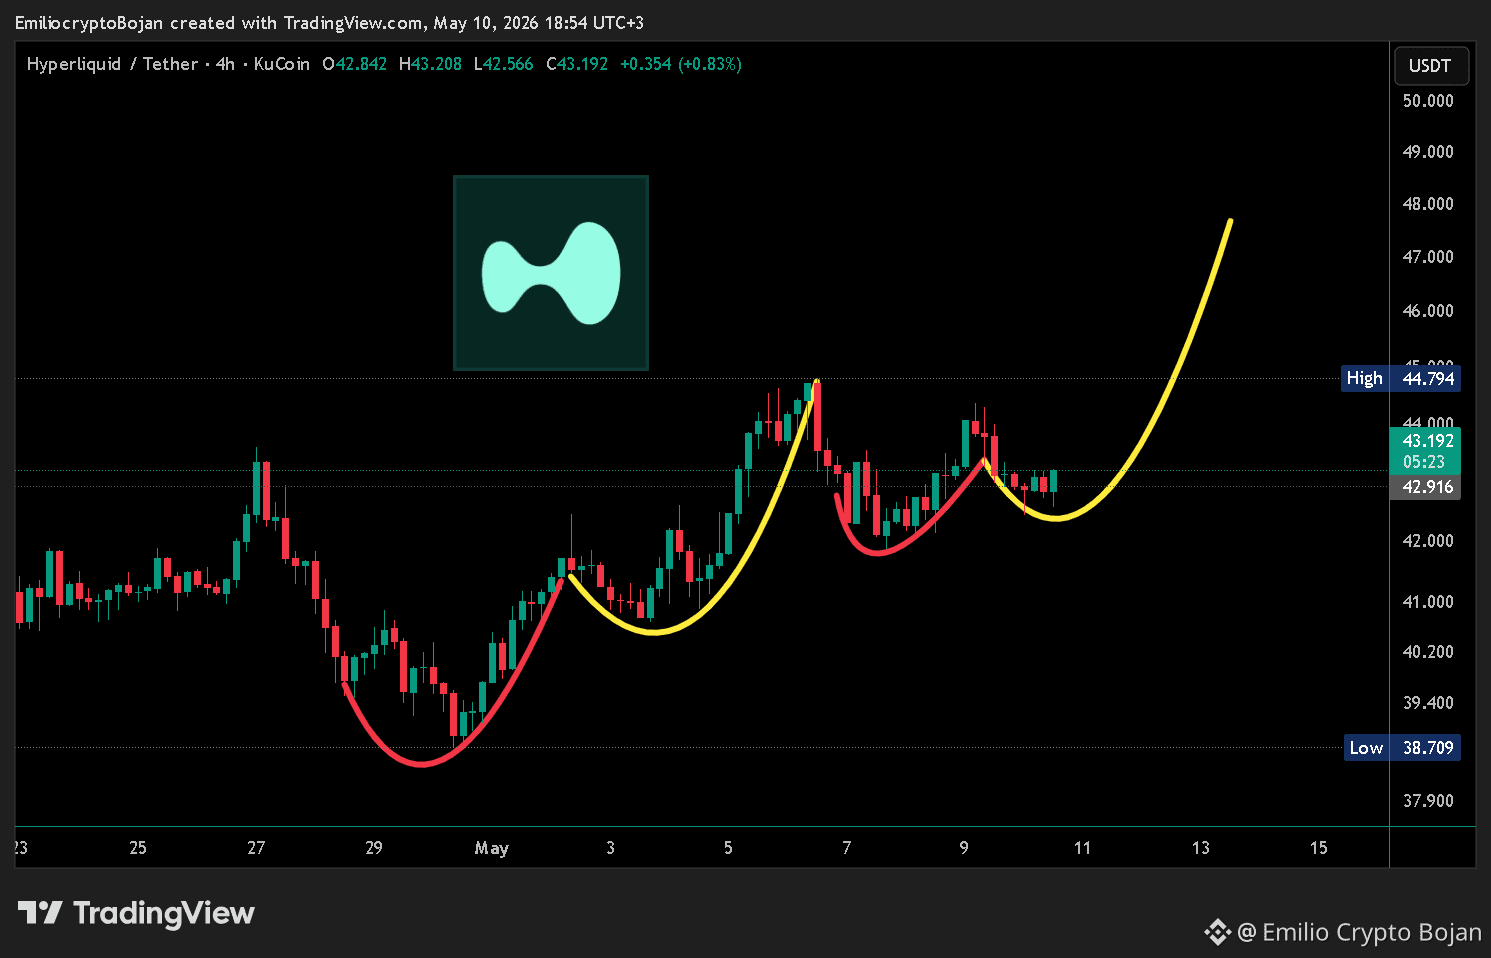1491x958 pixels.
Task: Click the green current price label 43.192
Action: click(x=1427, y=441)
